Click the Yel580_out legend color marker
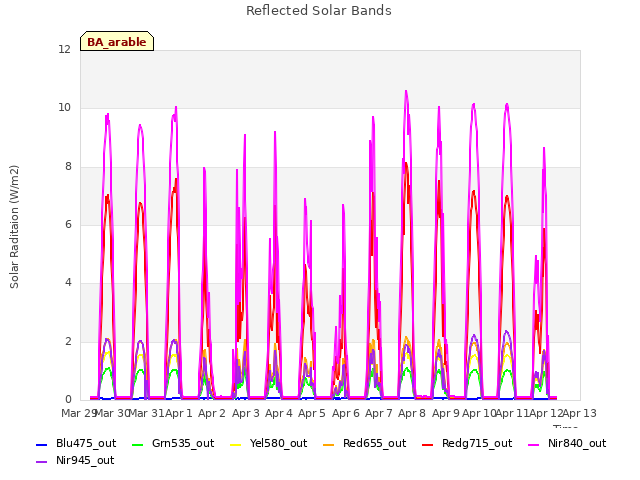The width and height of the screenshot is (640, 480). pyautogui.click(x=236, y=444)
